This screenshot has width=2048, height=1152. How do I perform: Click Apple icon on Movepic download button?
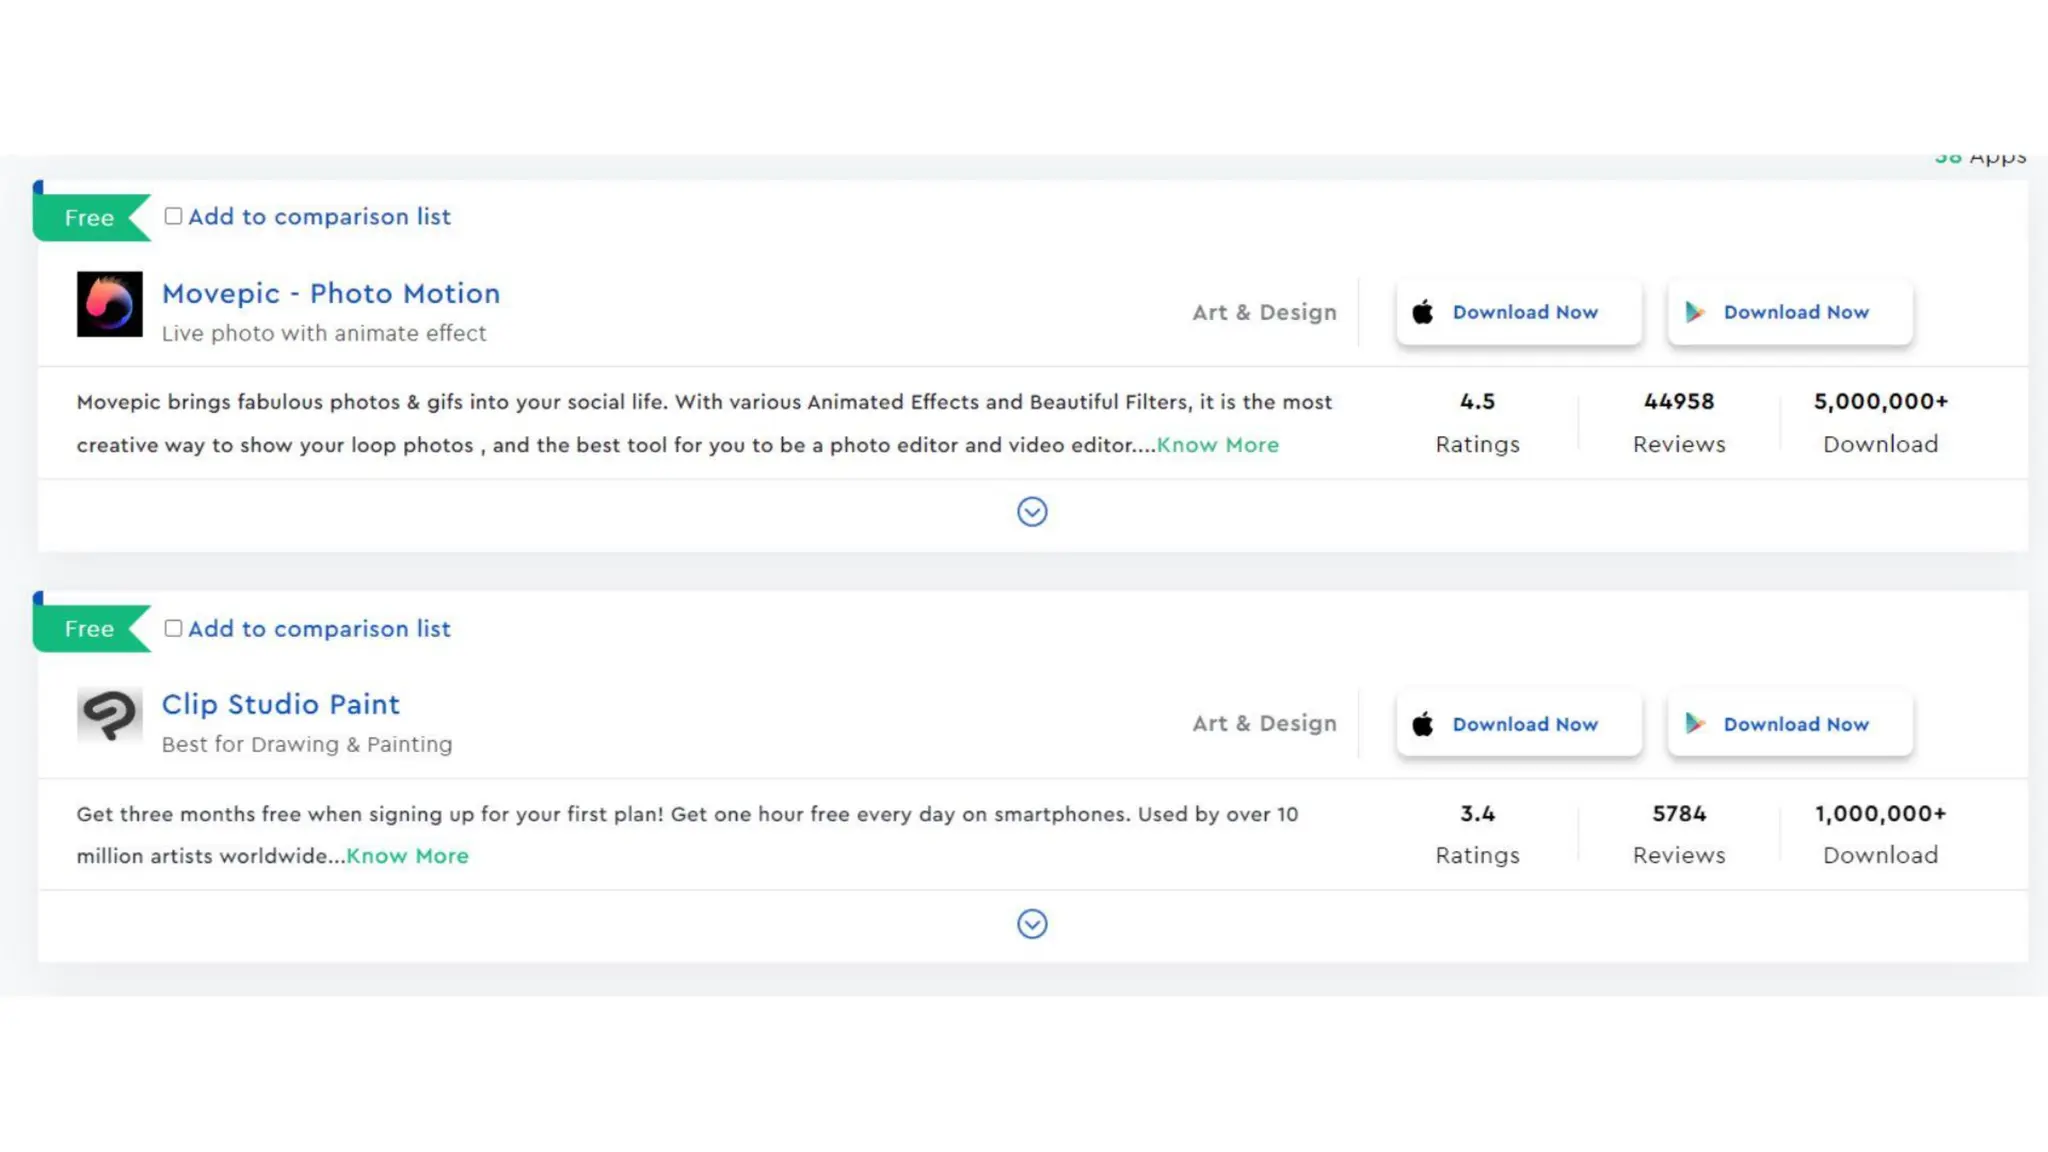point(1423,312)
